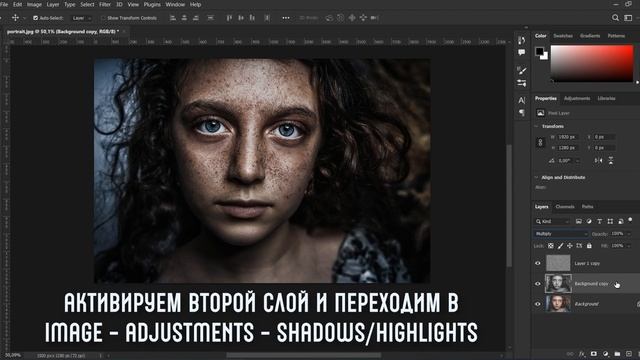The height and width of the screenshot is (360, 640).
Task: Click the three-dots more options icon
Action: pyautogui.click(x=286, y=18)
